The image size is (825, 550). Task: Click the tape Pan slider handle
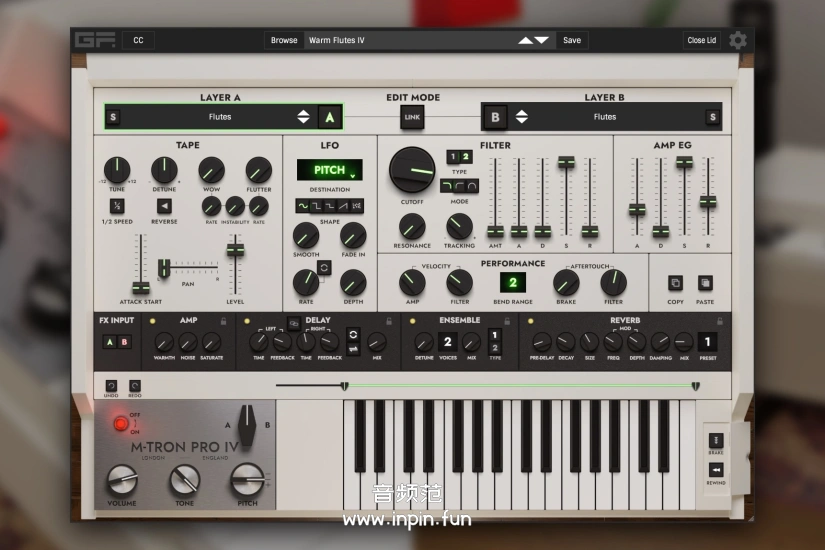coord(164,268)
